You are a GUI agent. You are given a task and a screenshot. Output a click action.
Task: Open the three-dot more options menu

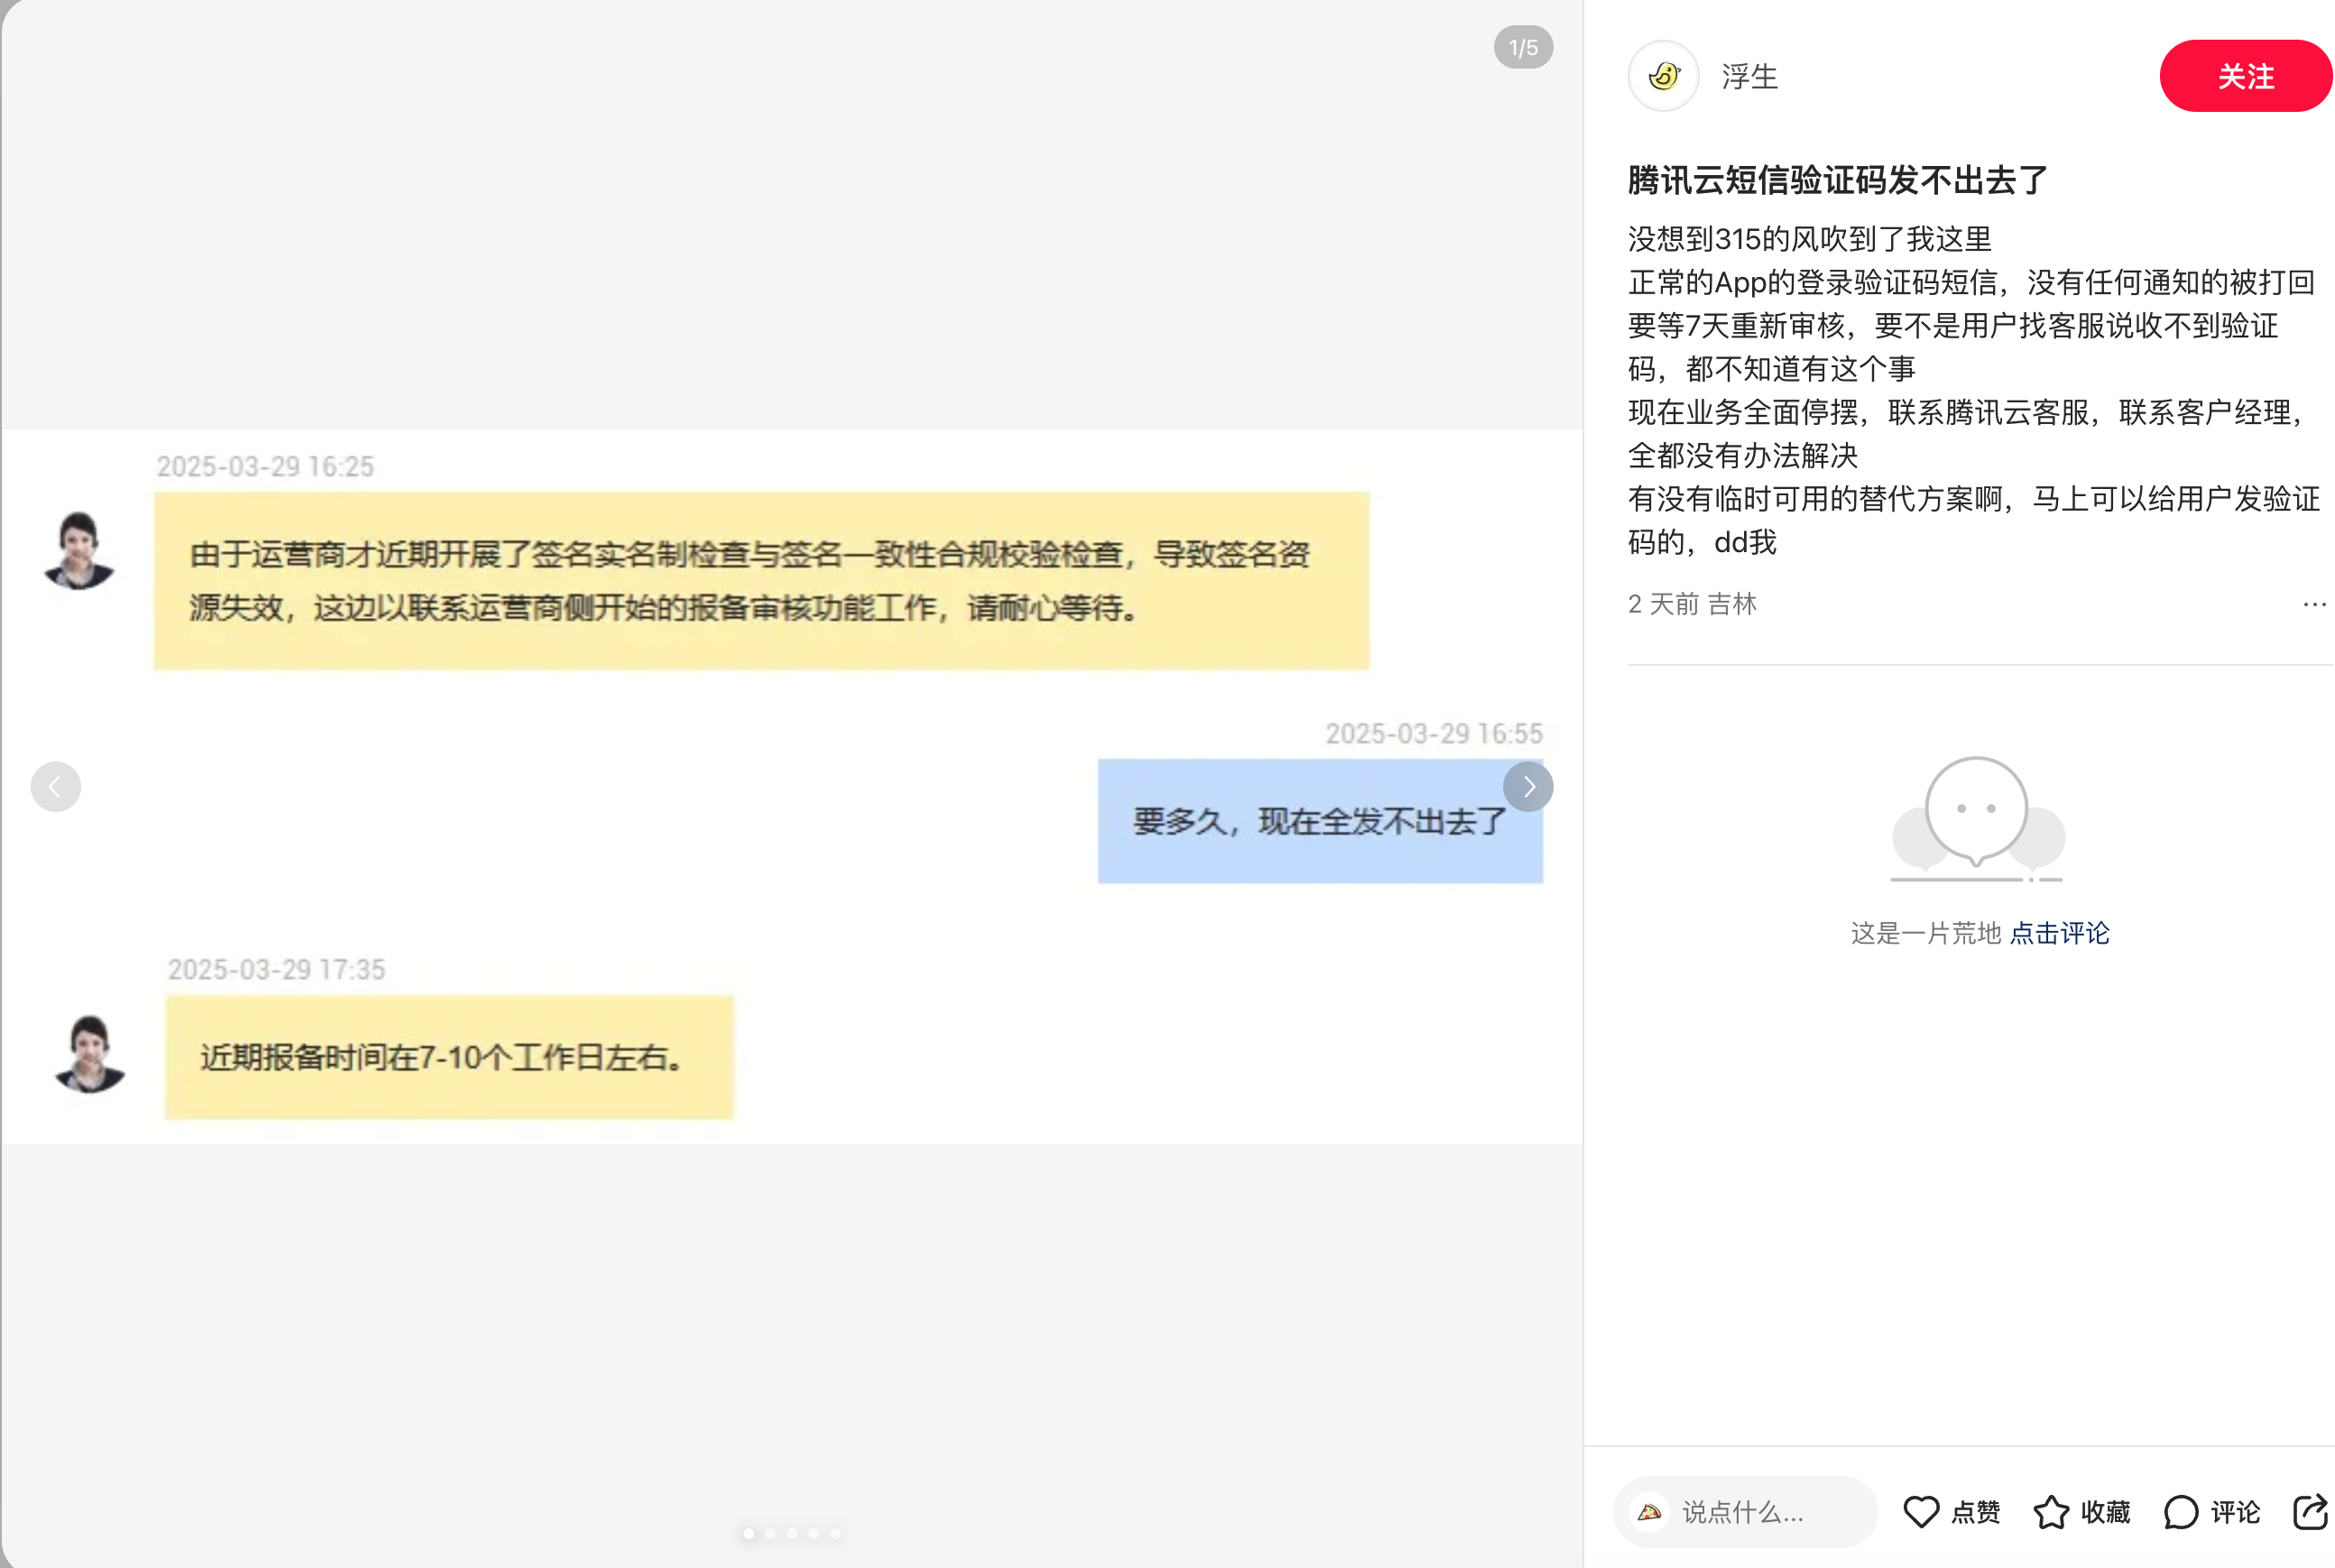tap(2314, 604)
